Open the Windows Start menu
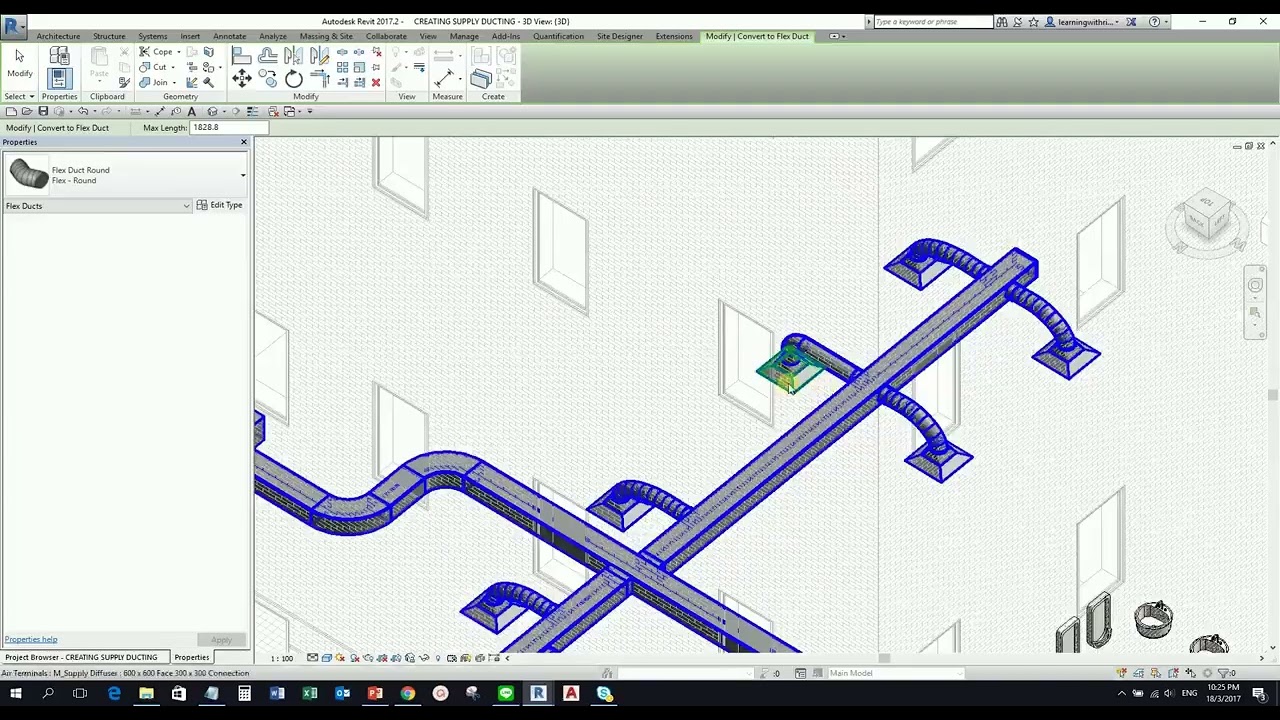The width and height of the screenshot is (1280, 720). 16,693
